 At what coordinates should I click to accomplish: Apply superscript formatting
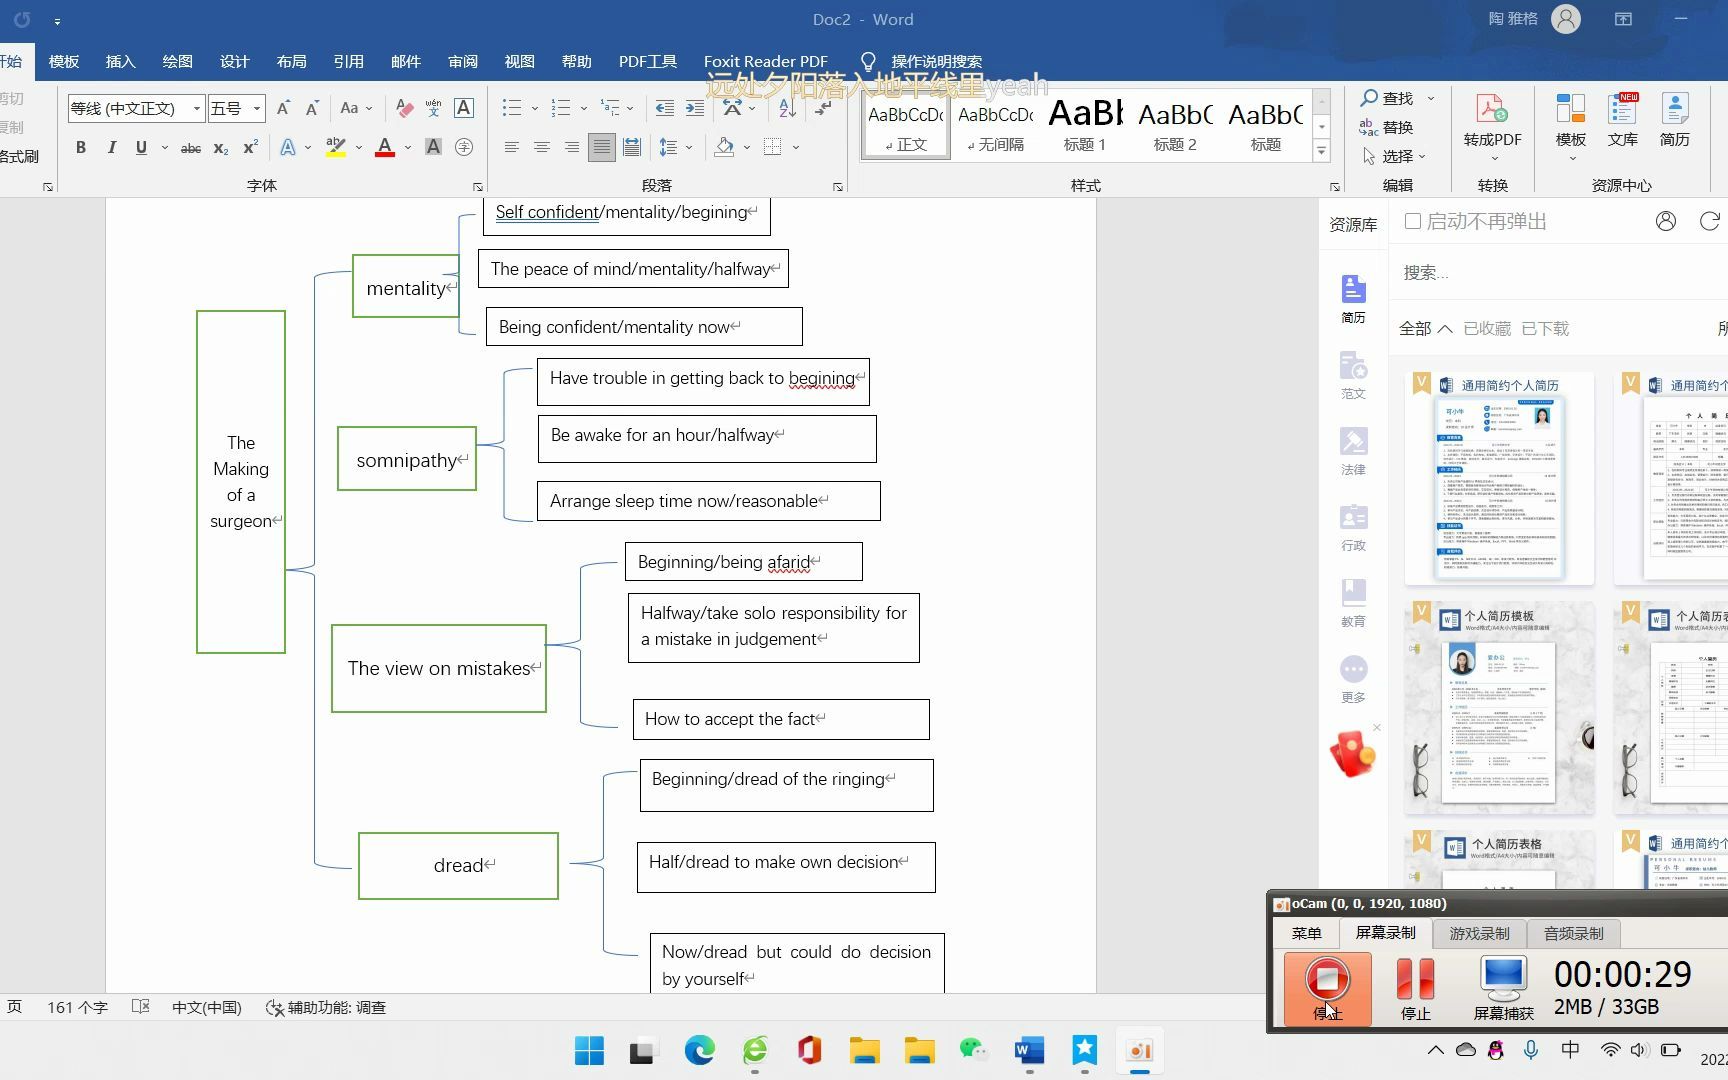(250, 147)
